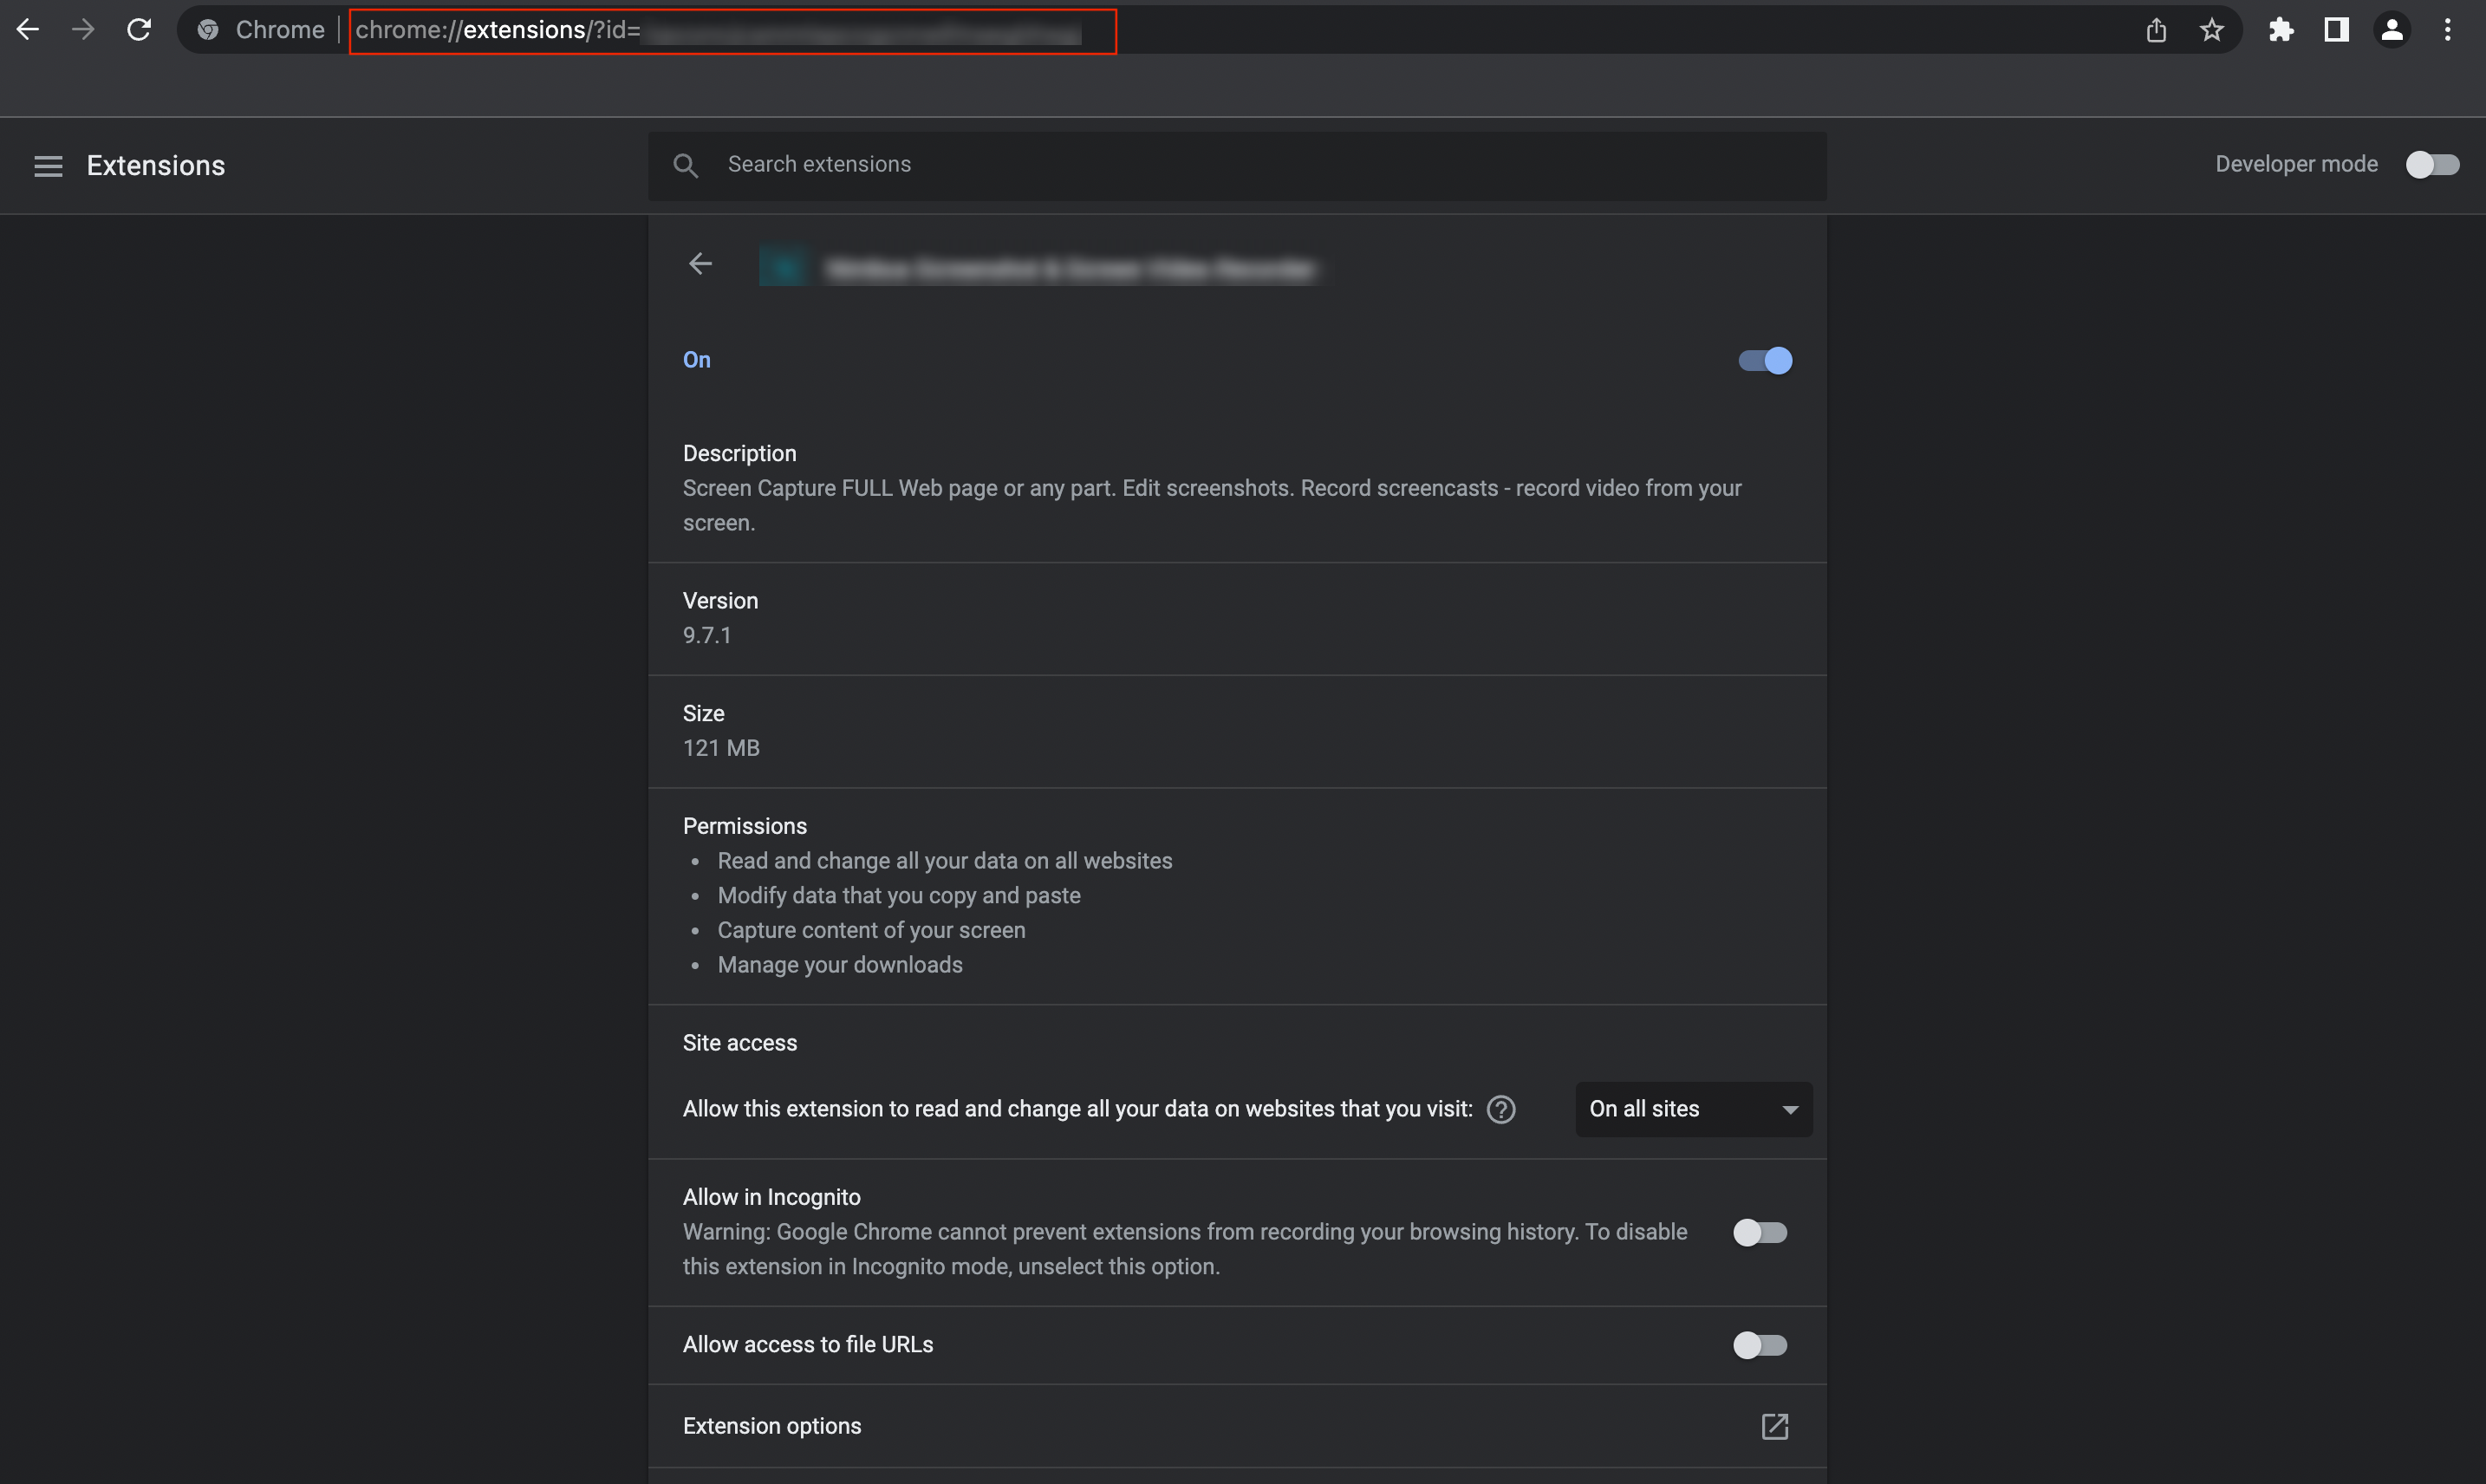
Task: Click the address bar URL field
Action: pos(734,29)
